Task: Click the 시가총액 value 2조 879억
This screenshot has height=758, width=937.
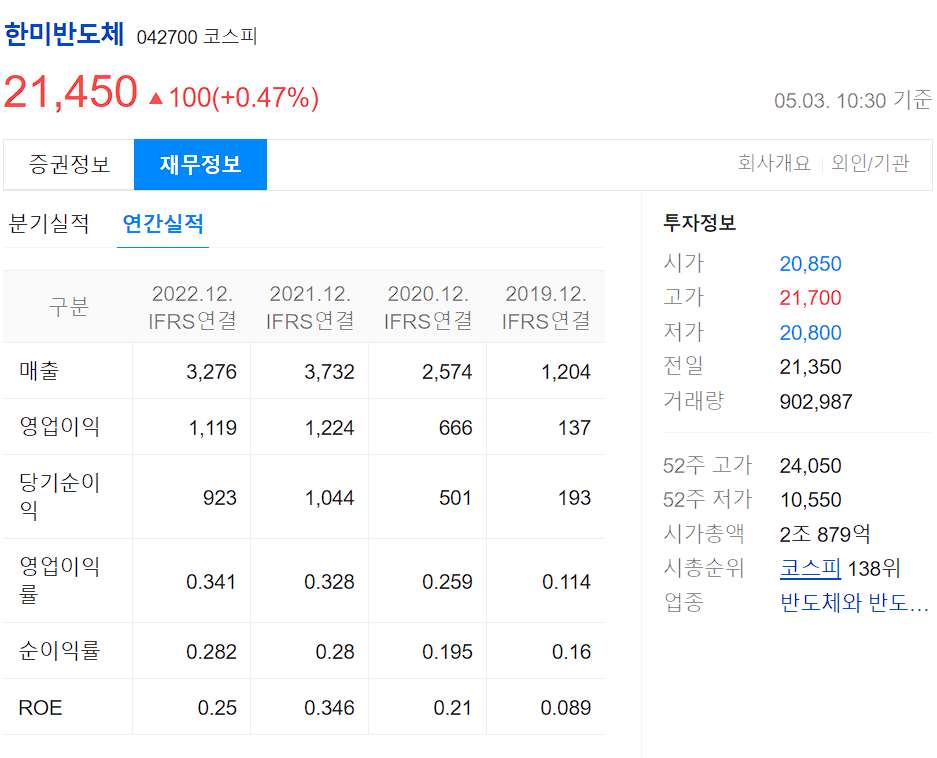Action: [x=825, y=534]
